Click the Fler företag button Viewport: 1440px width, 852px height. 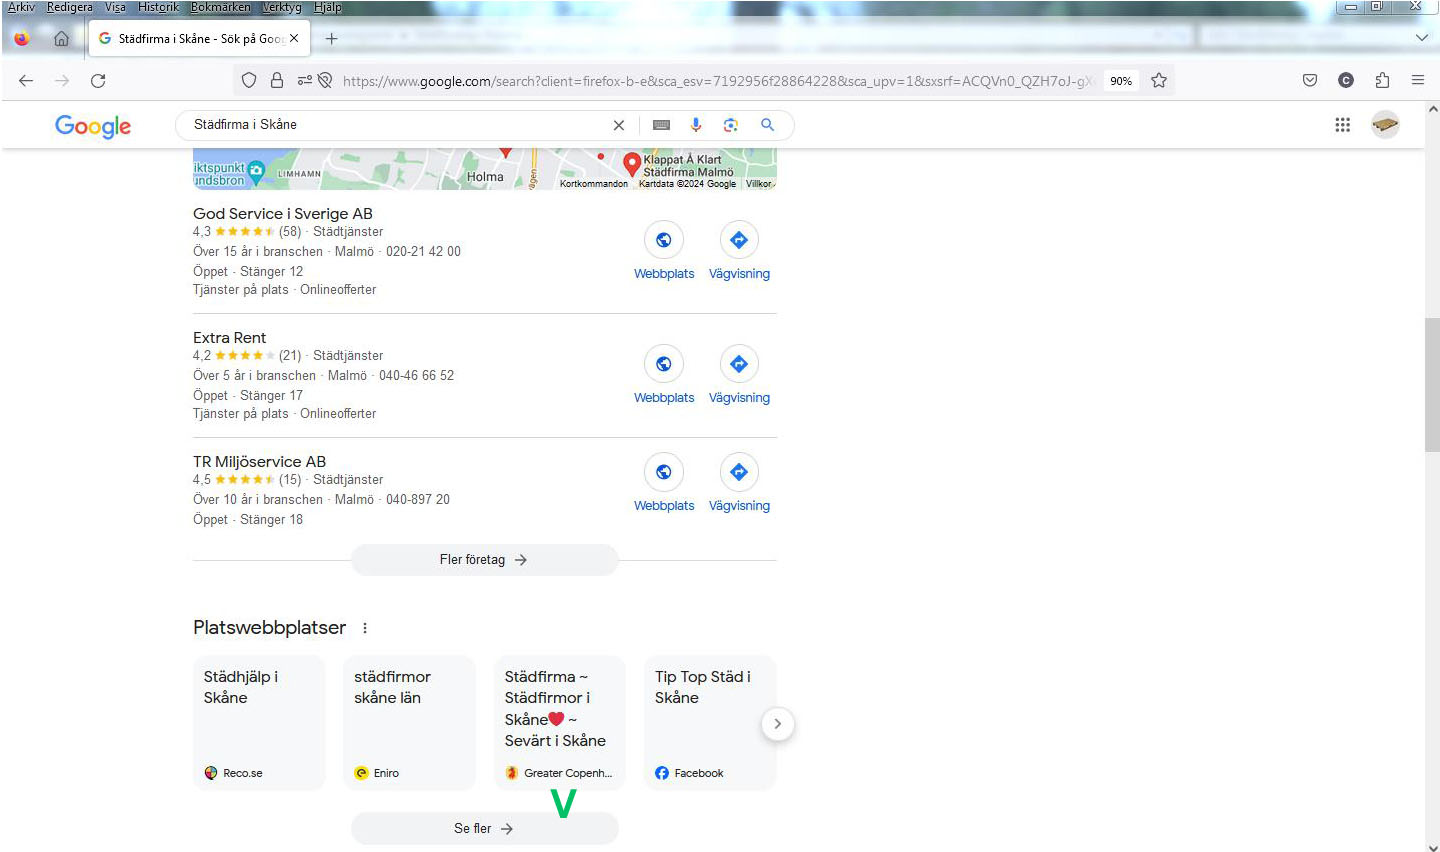point(485,560)
